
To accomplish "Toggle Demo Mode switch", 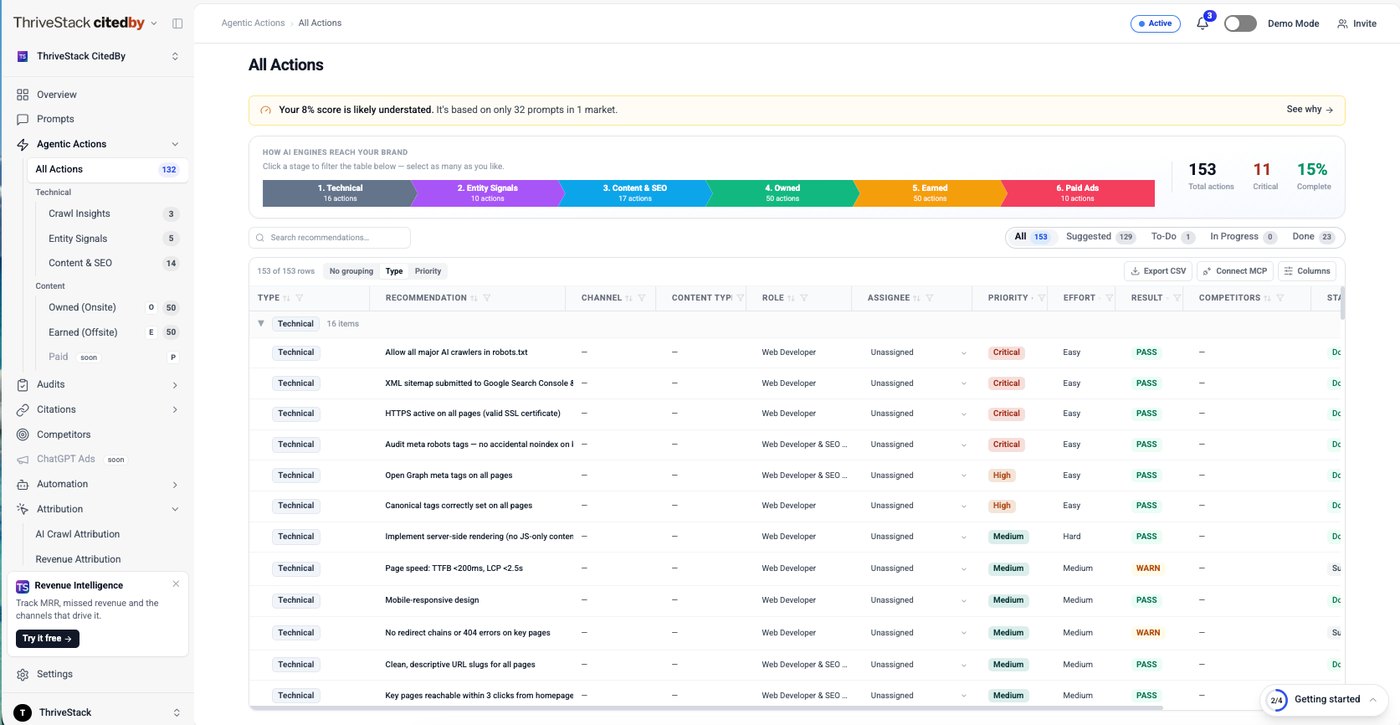I will (1240, 24).
